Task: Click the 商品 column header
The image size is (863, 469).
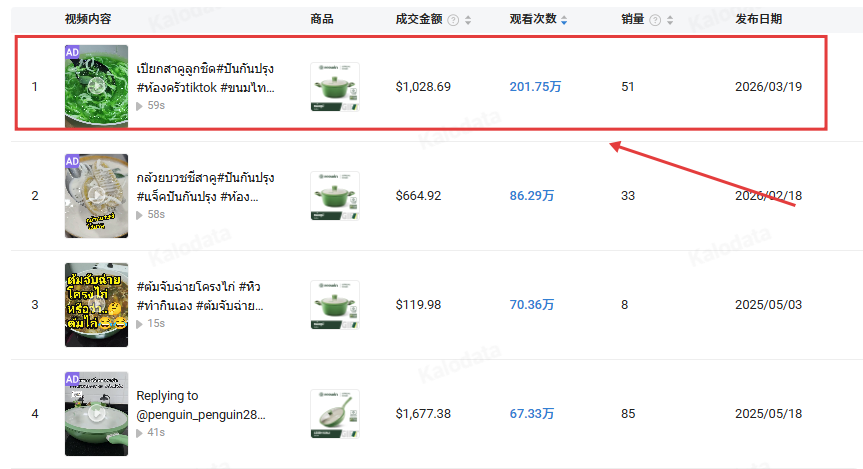Action: click(322, 19)
